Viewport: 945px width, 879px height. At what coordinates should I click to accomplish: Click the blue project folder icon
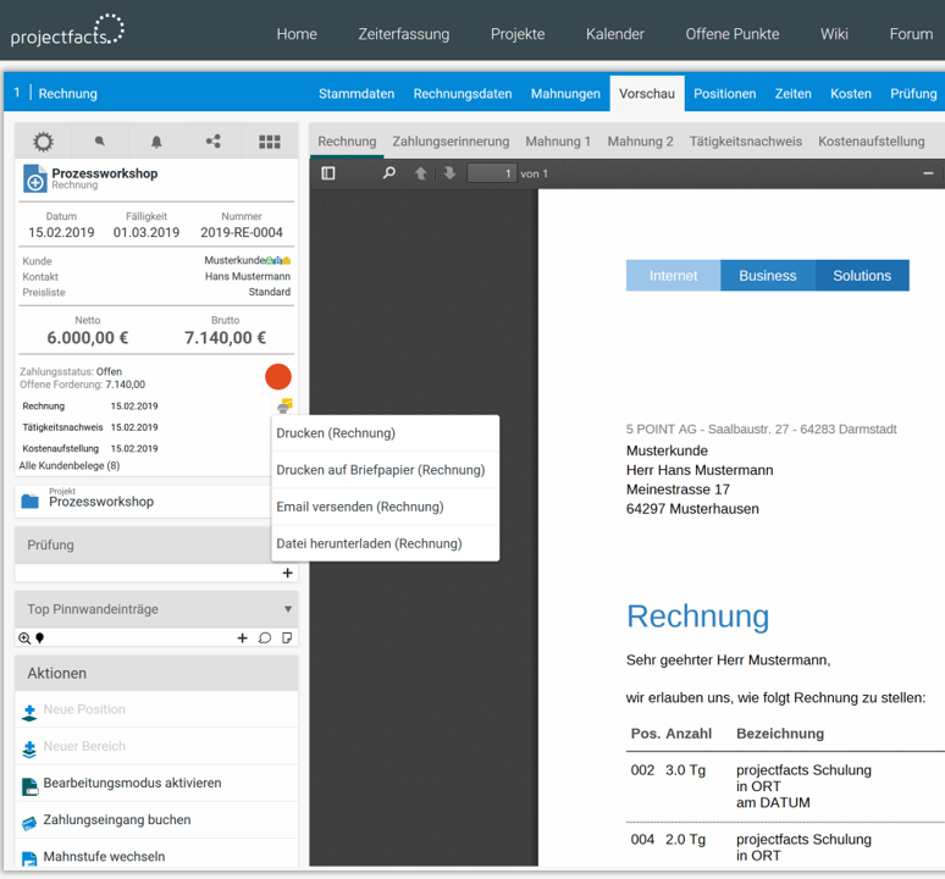(30, 501)
